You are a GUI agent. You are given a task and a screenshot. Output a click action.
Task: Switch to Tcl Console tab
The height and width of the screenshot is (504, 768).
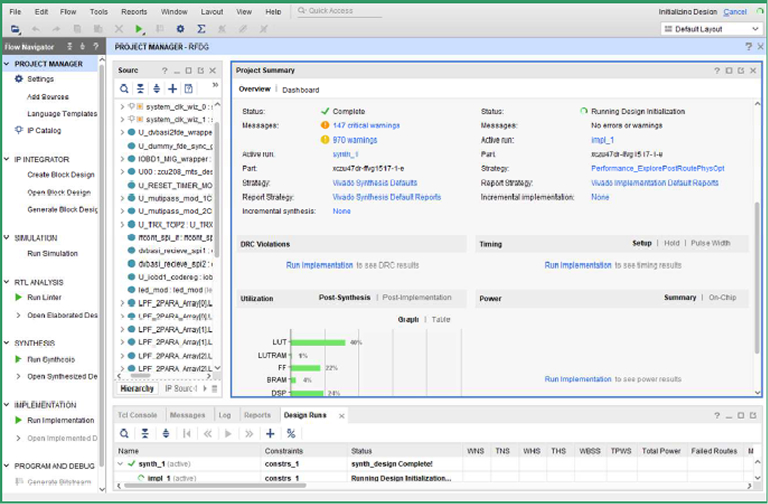[x=137, y=415]
